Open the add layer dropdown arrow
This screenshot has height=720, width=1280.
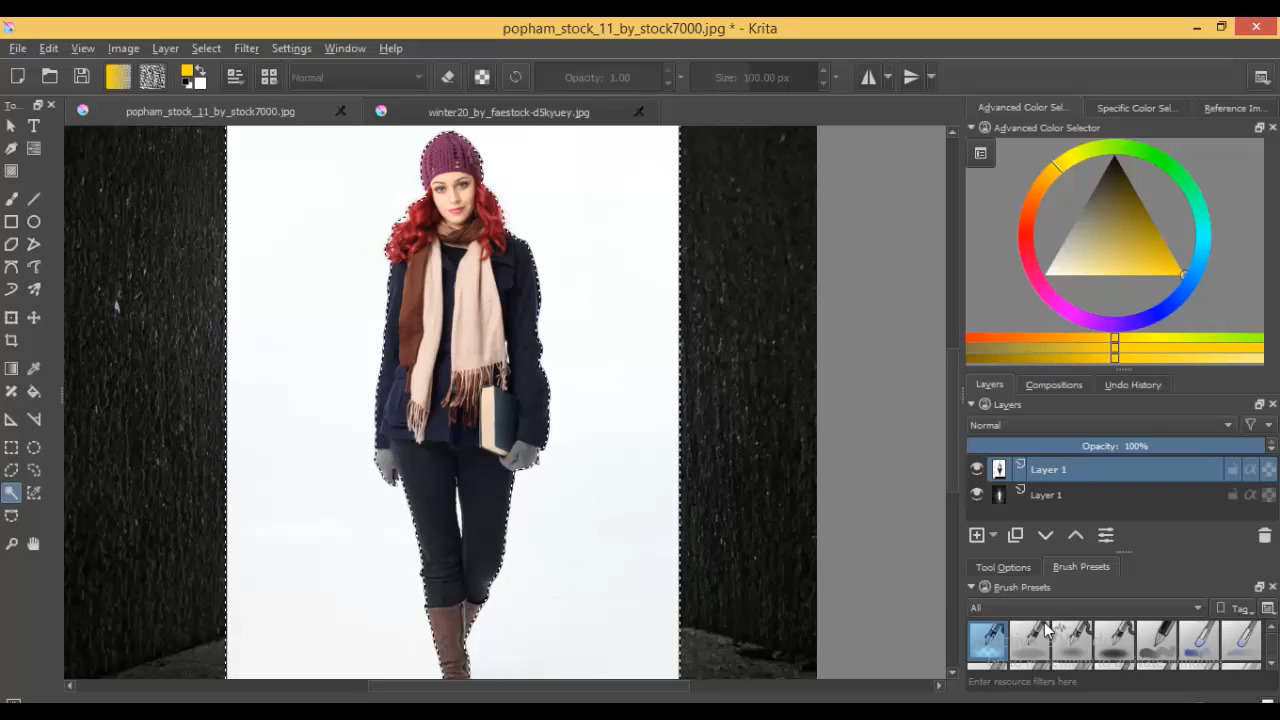(993, 536)
